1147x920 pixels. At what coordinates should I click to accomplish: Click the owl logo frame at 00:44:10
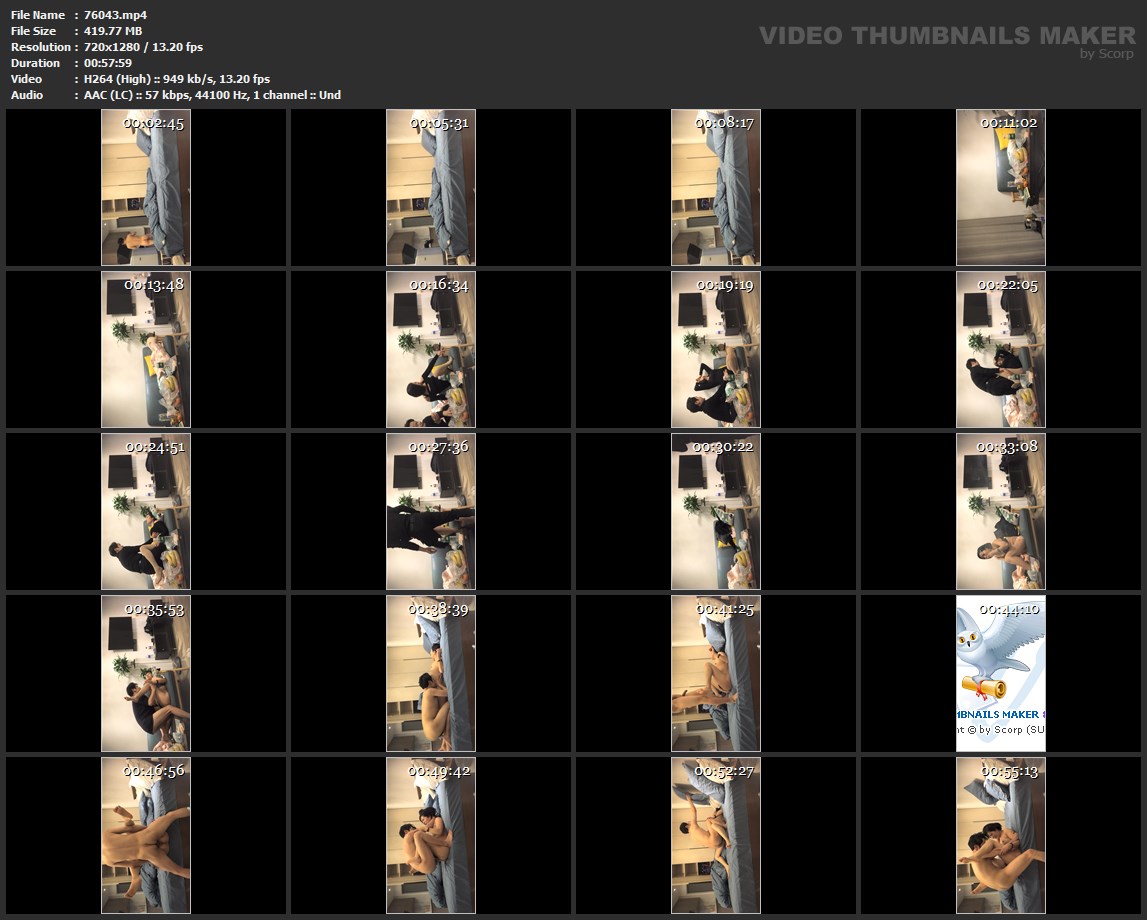(x=1001, y=673)
